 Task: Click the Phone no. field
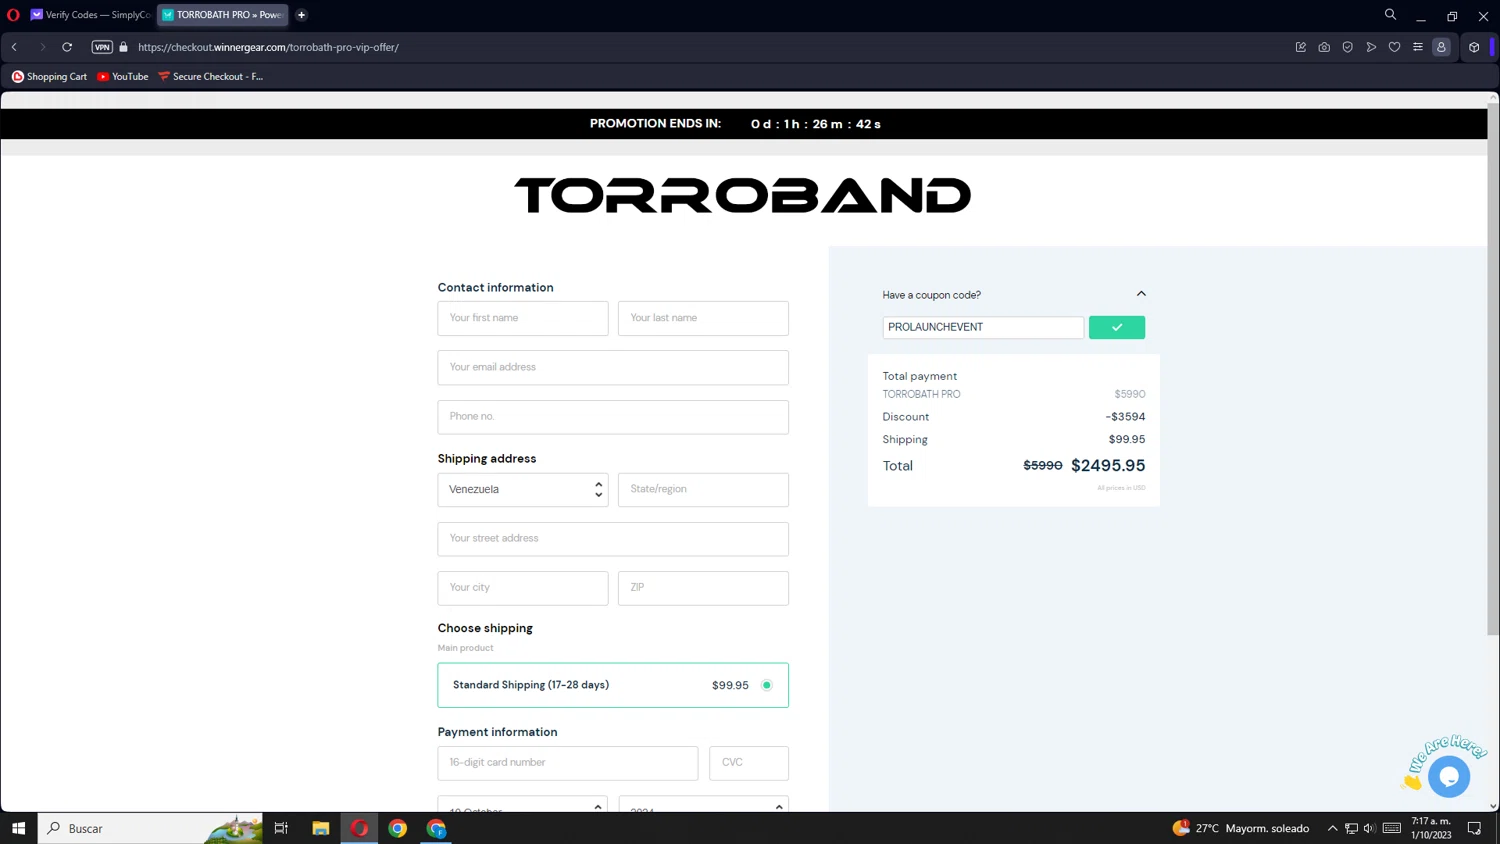tap(613, 417)
